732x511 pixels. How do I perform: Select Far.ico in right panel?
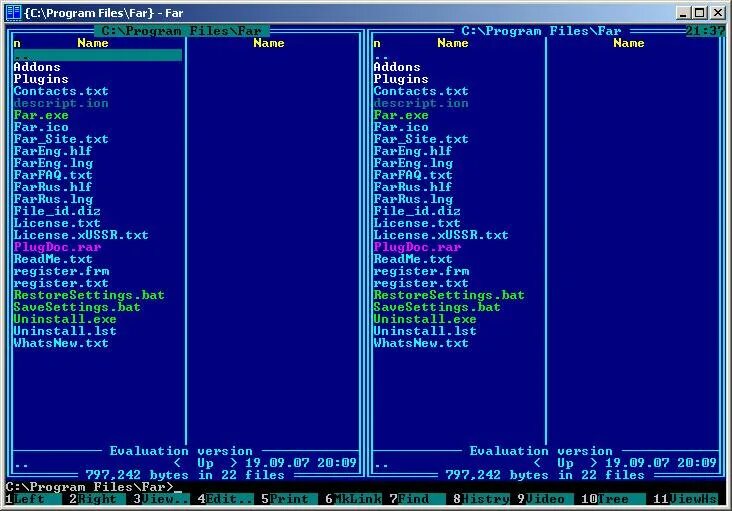pos(401,127)
